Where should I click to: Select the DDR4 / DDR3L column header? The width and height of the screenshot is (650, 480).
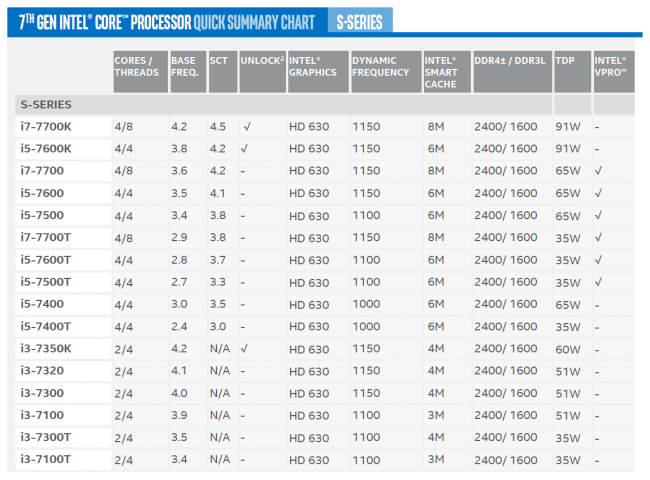[510, 60]
